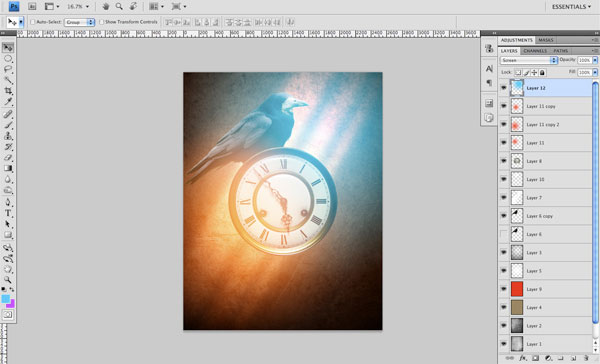Click the foreground color swatch

click(x=6, y=299)
